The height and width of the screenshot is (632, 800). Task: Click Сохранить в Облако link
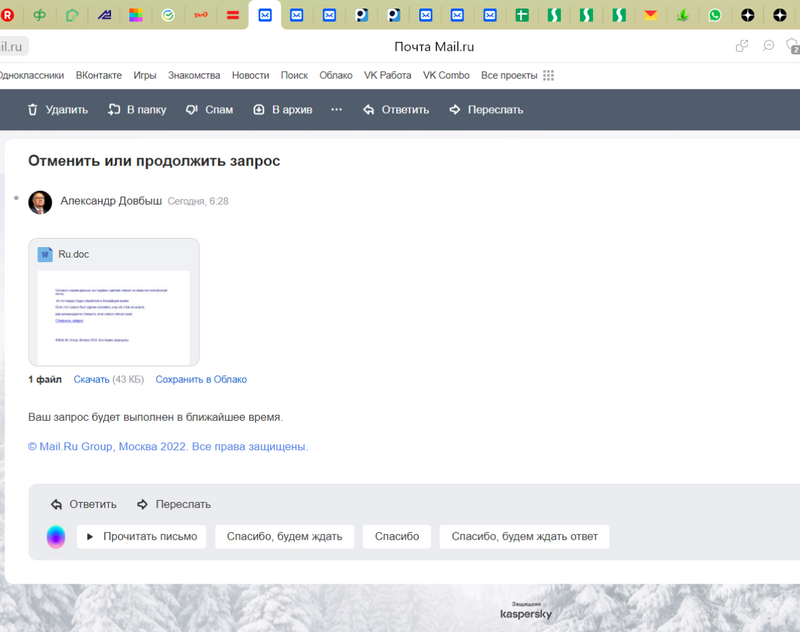[201, 380]
